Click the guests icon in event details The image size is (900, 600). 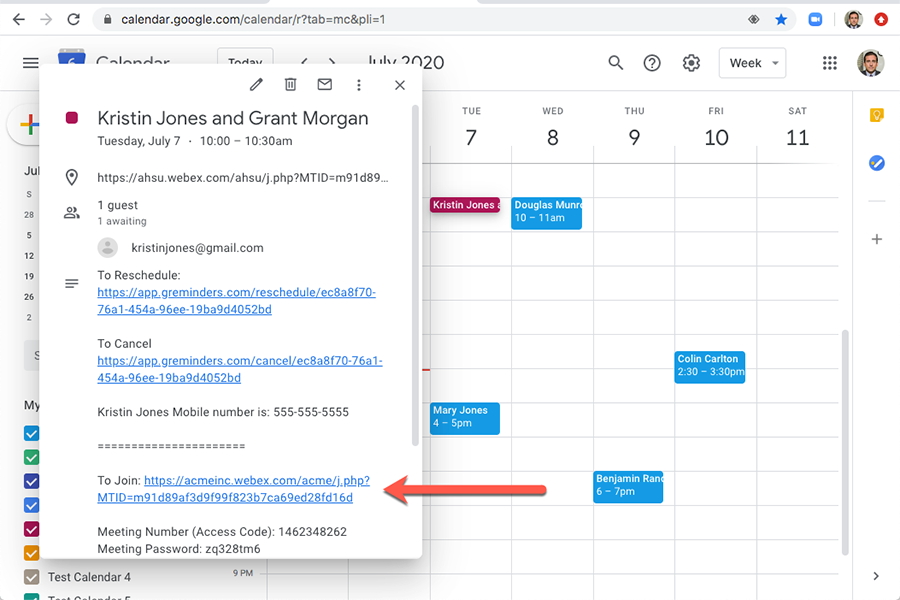coord(72,213)
